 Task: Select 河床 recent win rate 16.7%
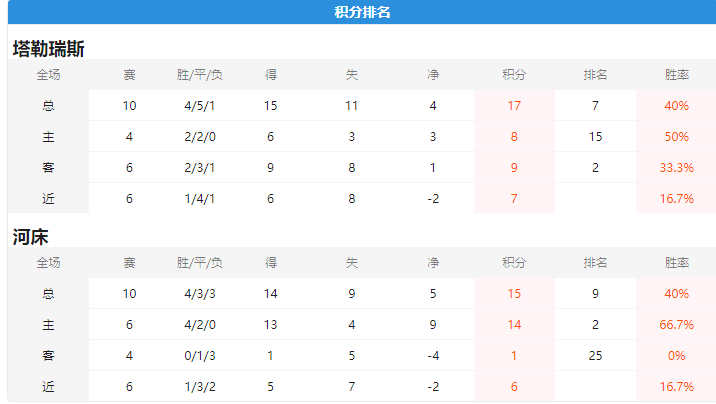(676, 387)
